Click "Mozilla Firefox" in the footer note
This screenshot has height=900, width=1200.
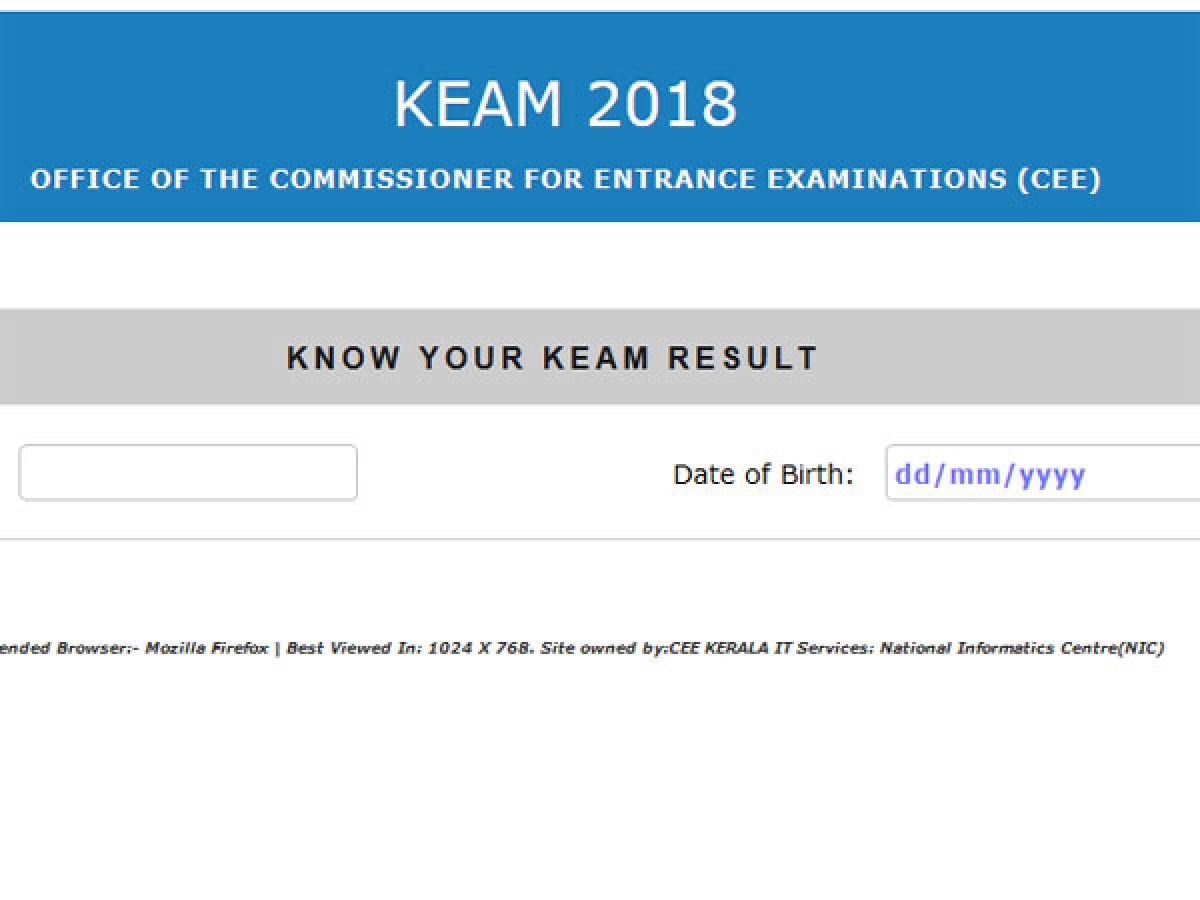point(207,648)
